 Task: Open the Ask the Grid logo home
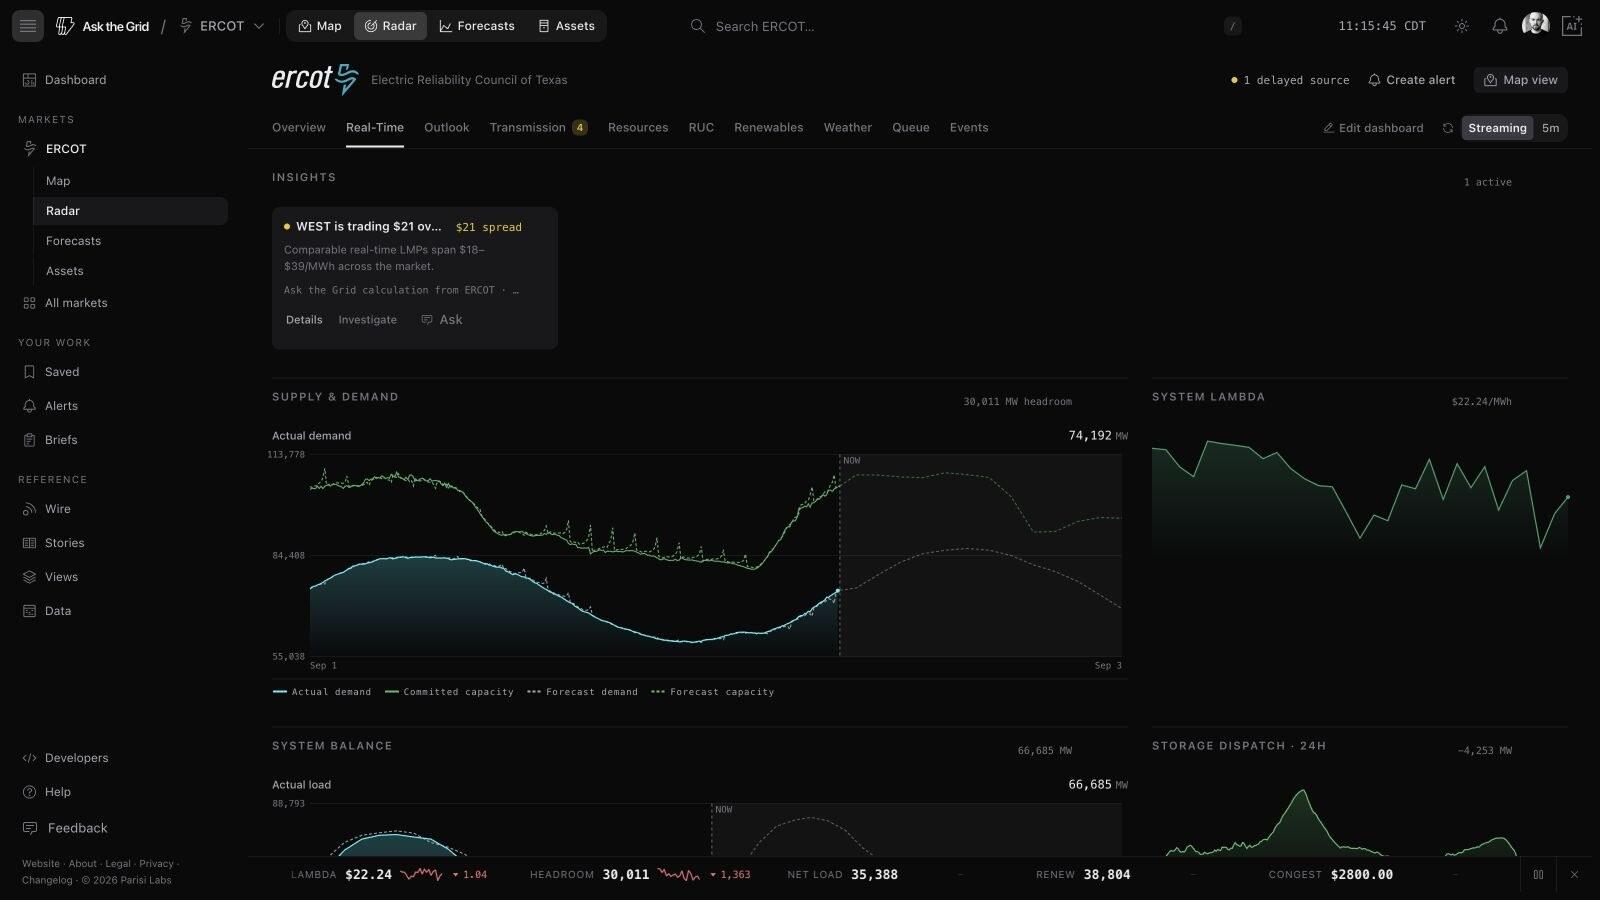tap(103, 26)
